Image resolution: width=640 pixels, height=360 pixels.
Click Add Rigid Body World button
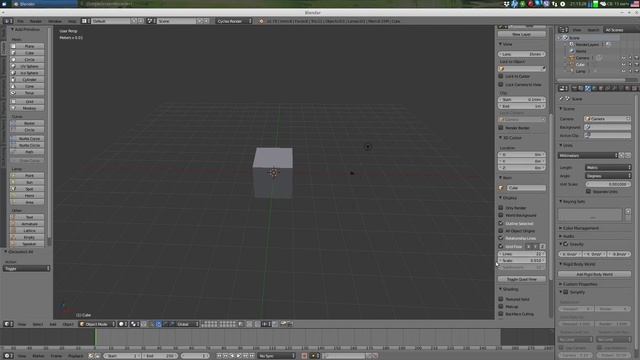click(594, 274)
